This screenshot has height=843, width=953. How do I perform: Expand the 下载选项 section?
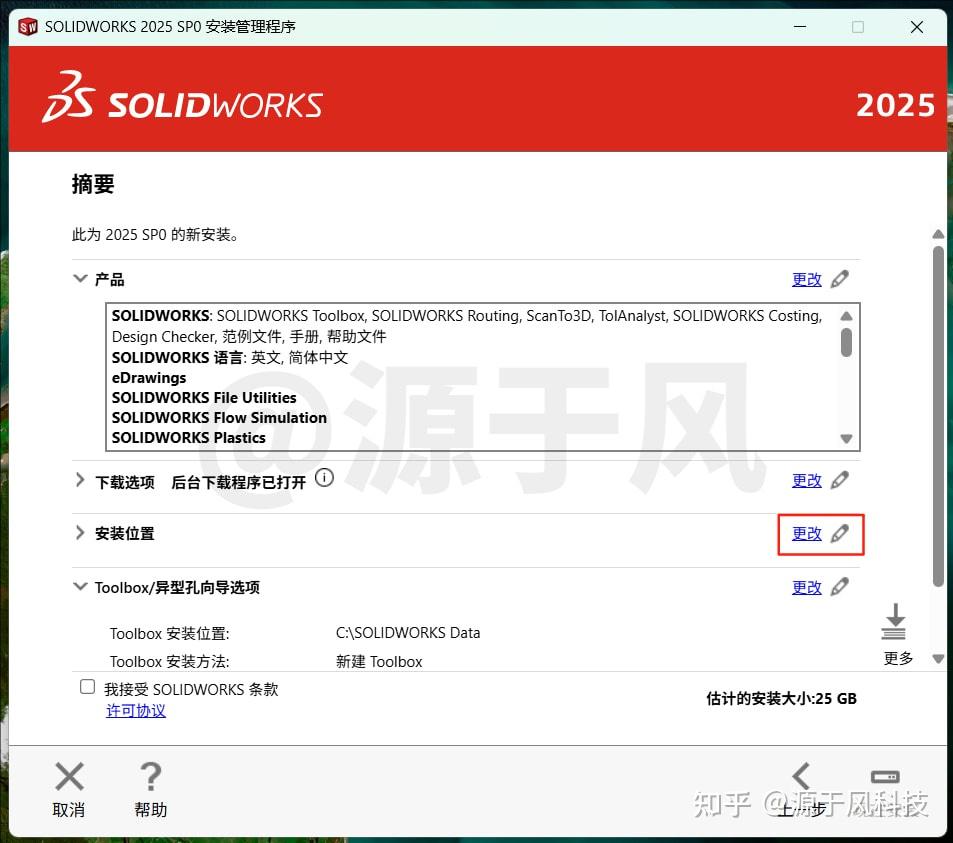pos(80,480)
